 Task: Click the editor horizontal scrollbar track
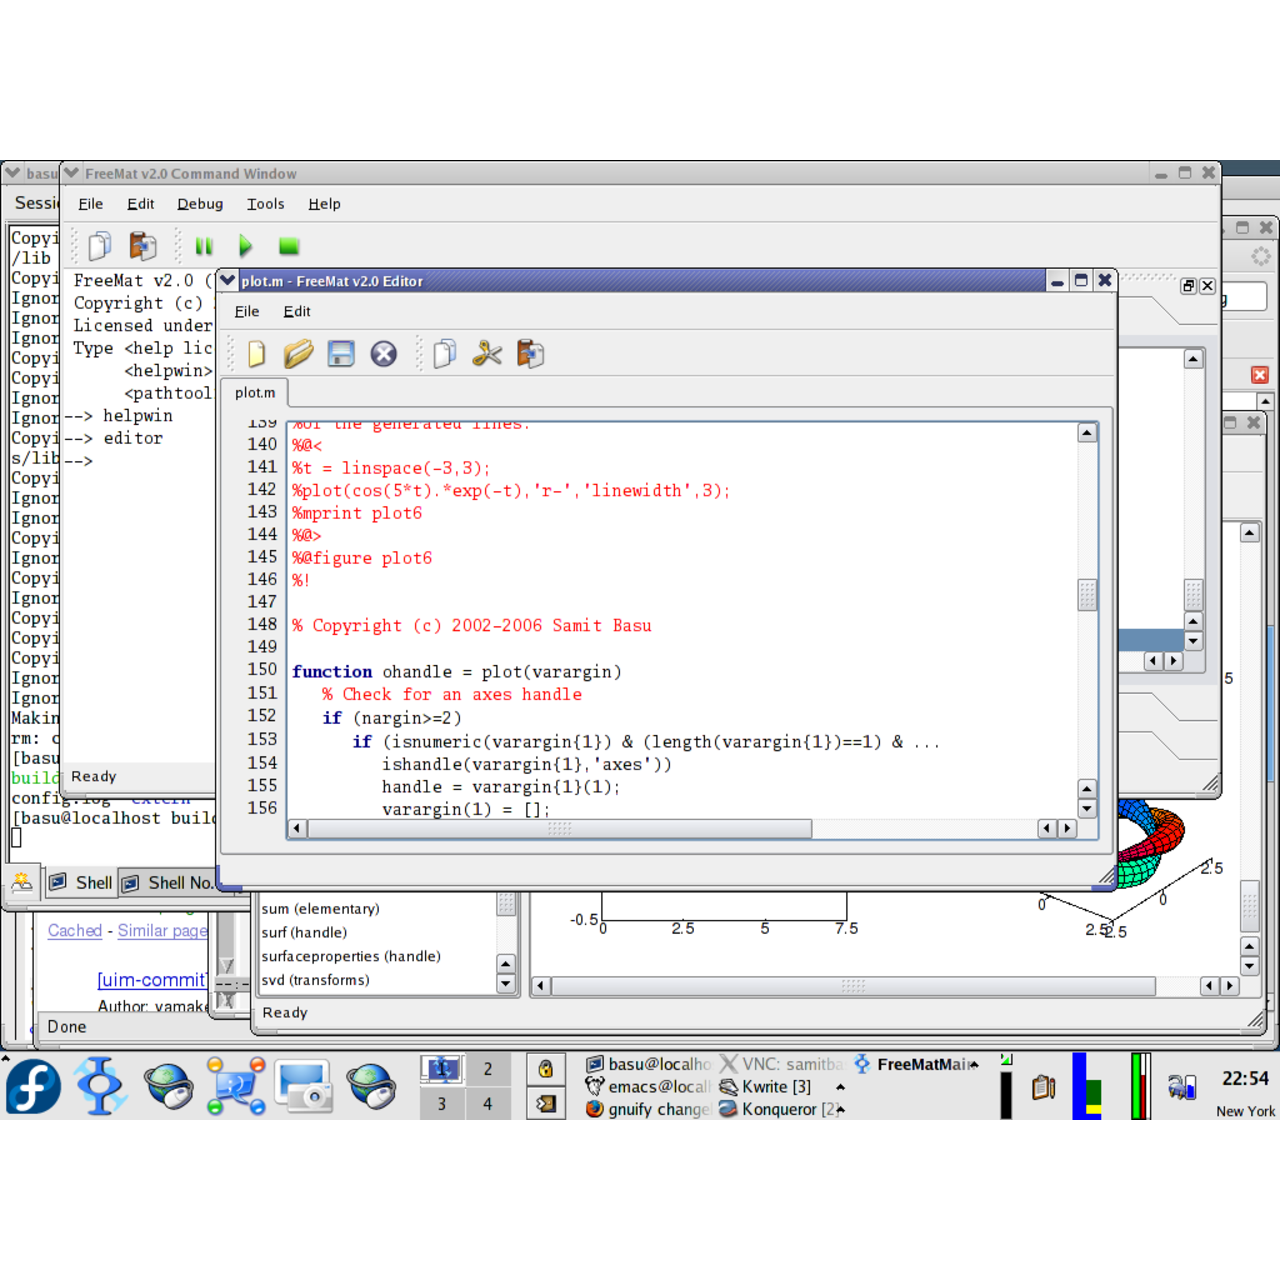click(x=920, y=829)
